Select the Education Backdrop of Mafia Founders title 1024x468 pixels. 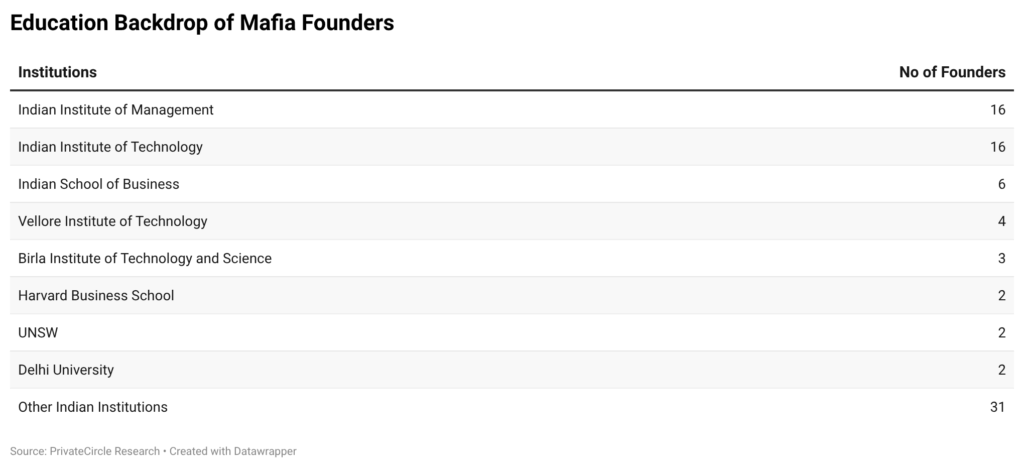click(x=202, y=23)
